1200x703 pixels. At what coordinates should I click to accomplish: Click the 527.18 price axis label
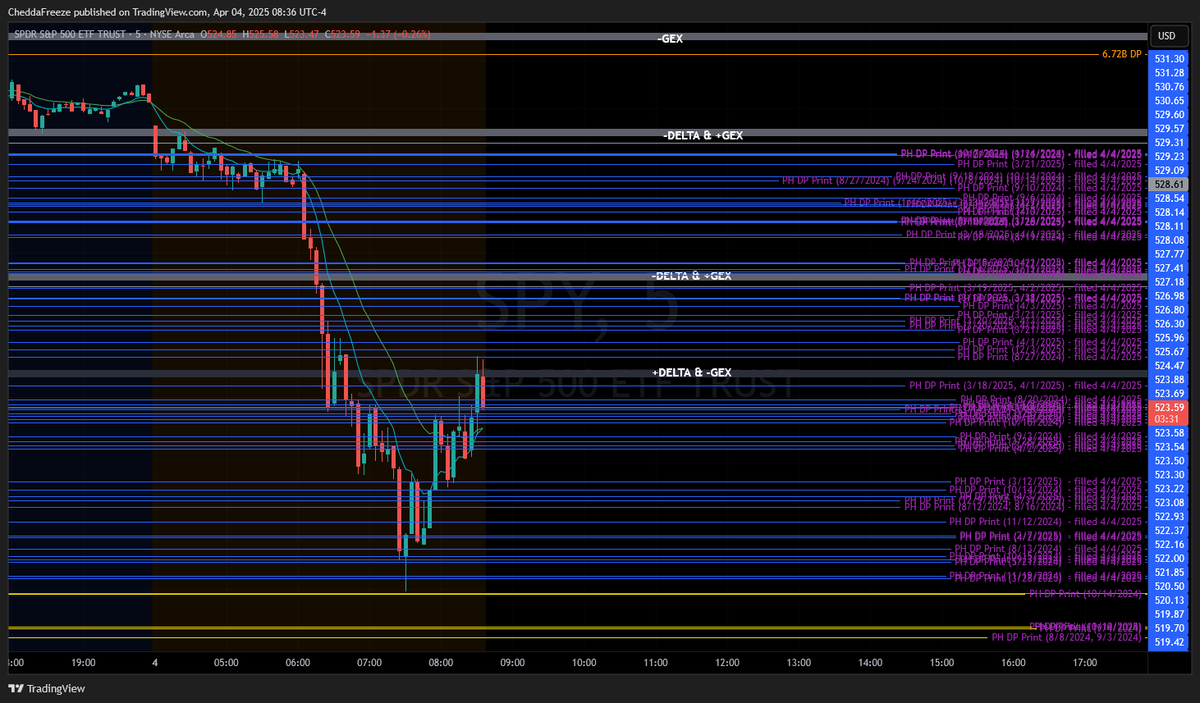click(x=1169, y=282)
